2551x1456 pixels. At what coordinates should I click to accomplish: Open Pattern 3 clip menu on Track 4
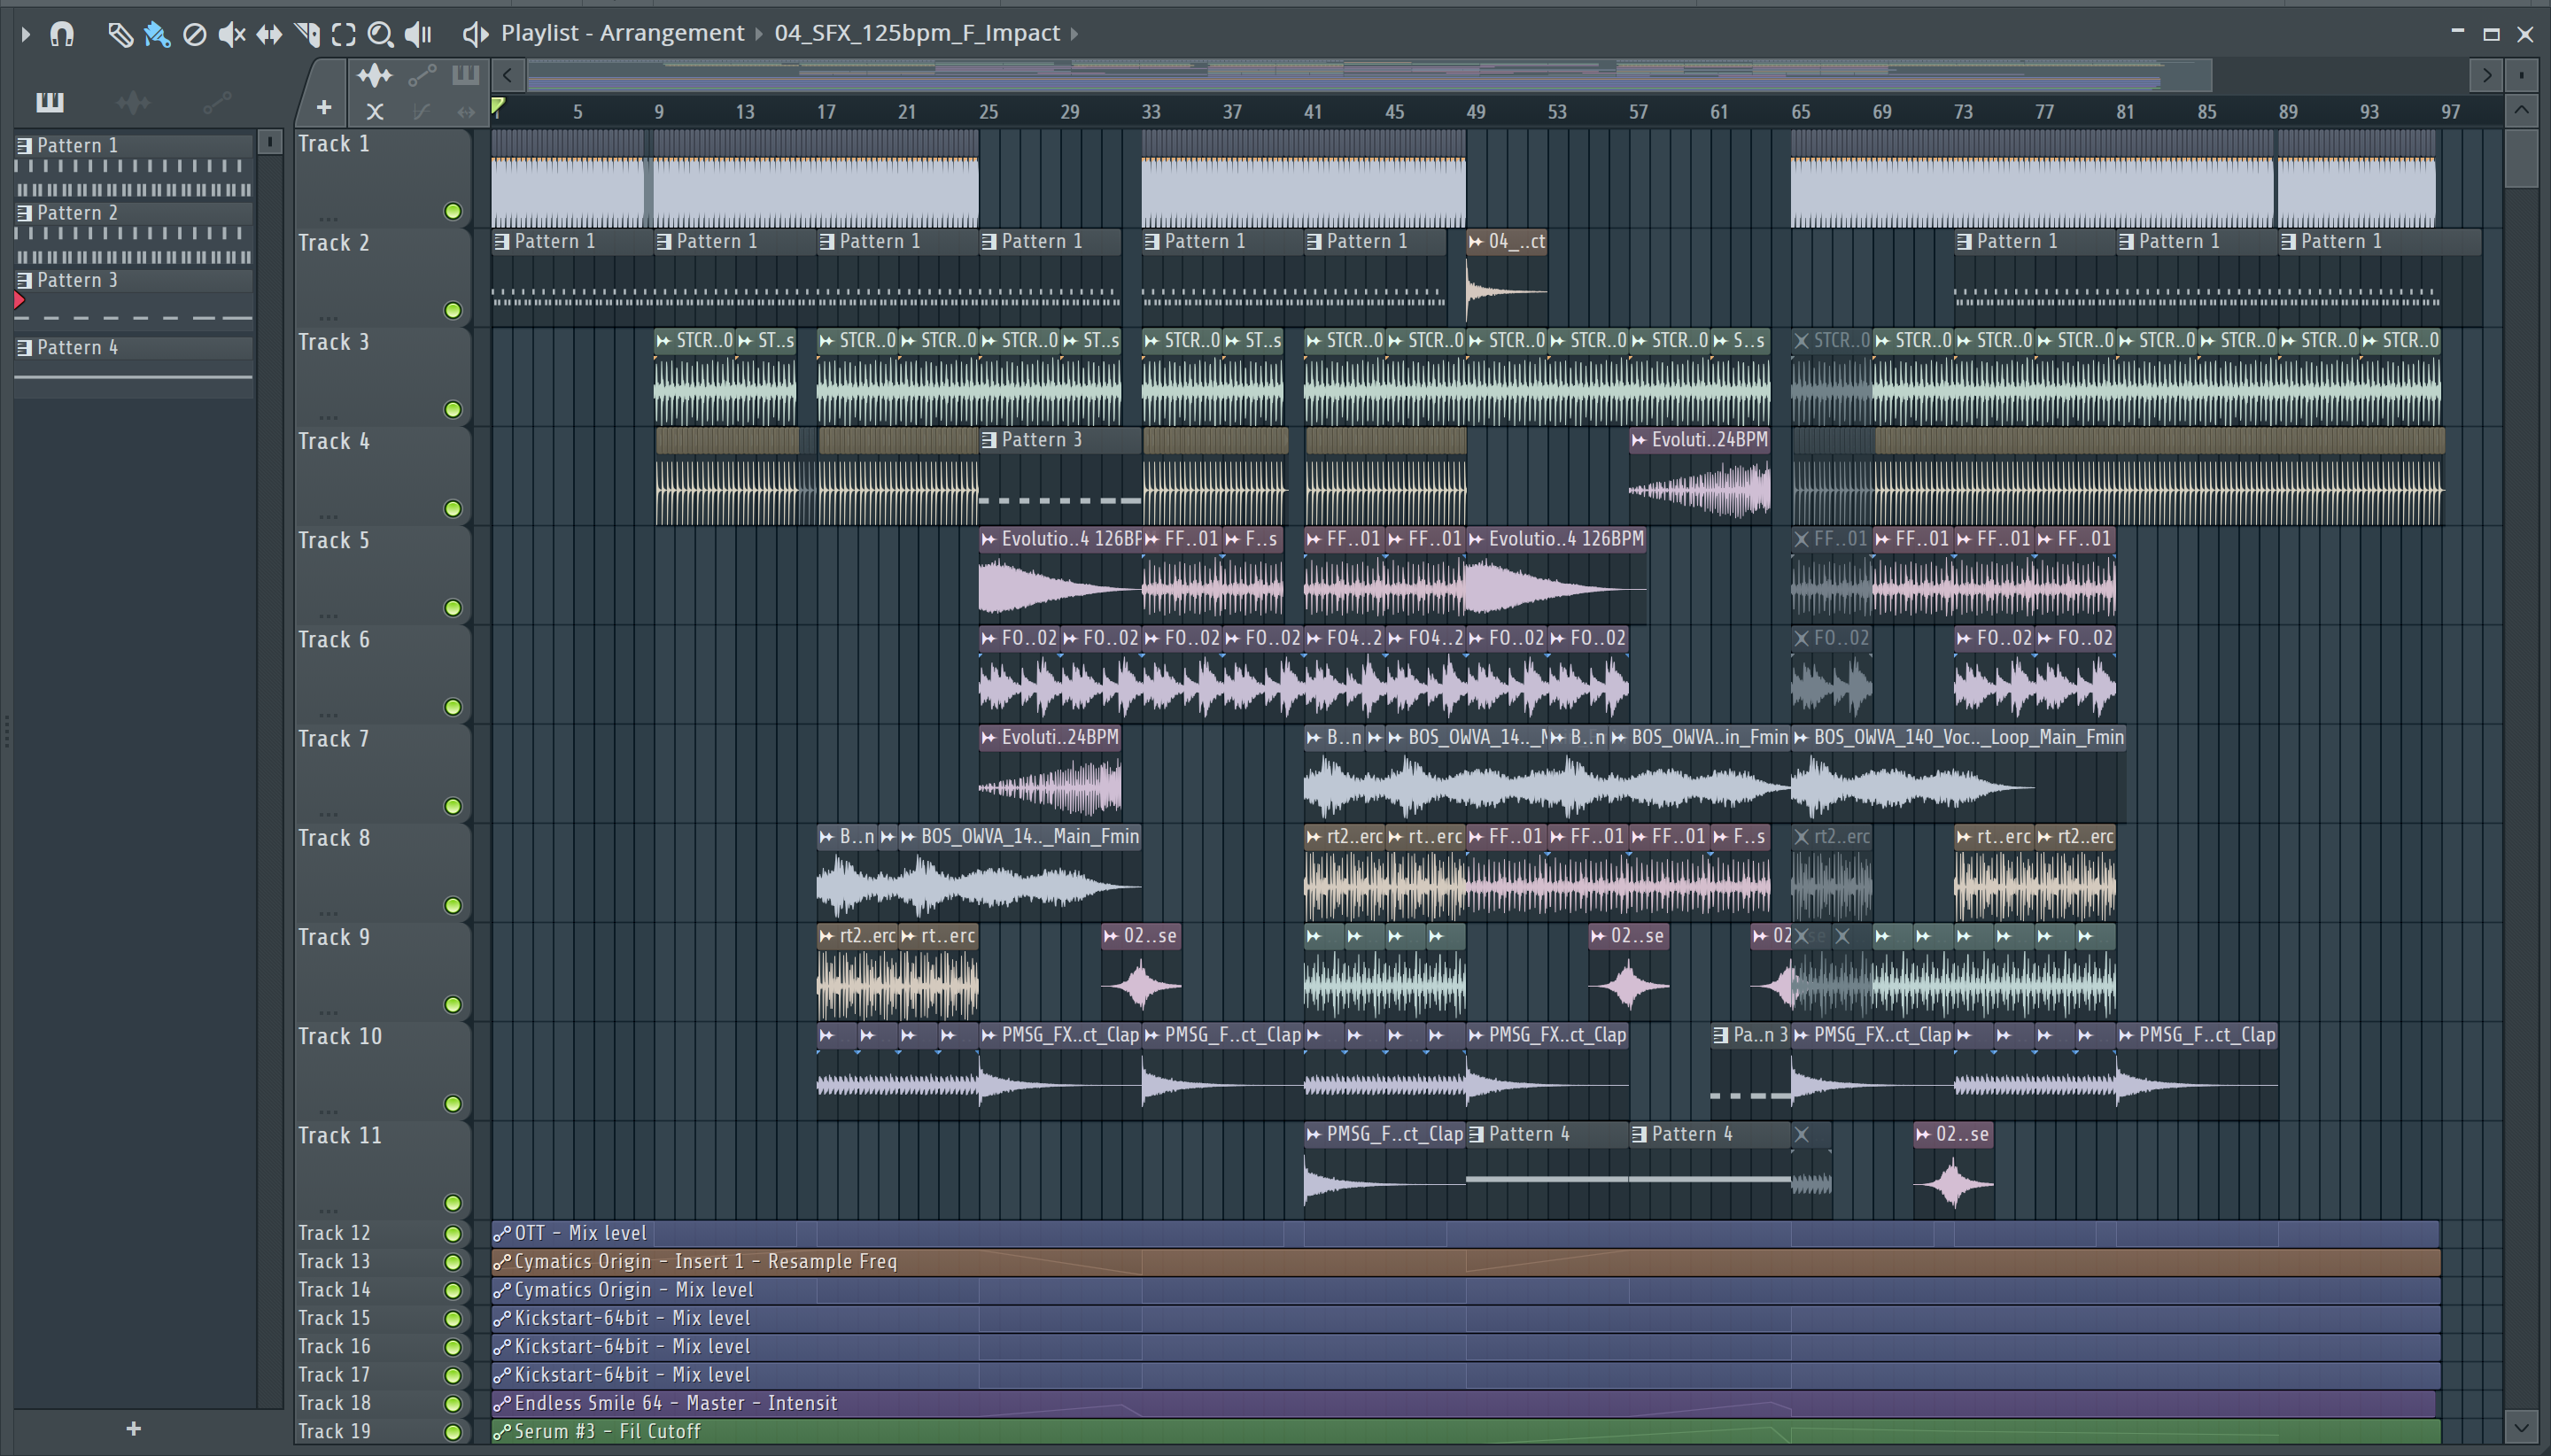[989, 440]
